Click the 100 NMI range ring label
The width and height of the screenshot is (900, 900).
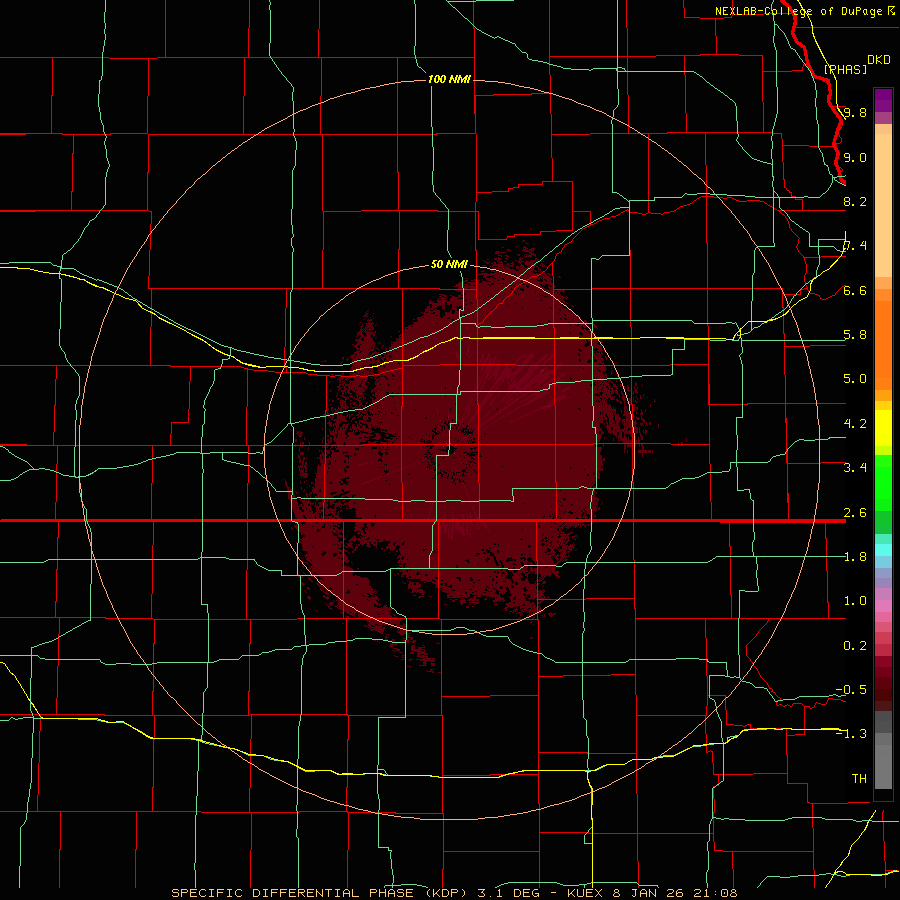(449, 79)
